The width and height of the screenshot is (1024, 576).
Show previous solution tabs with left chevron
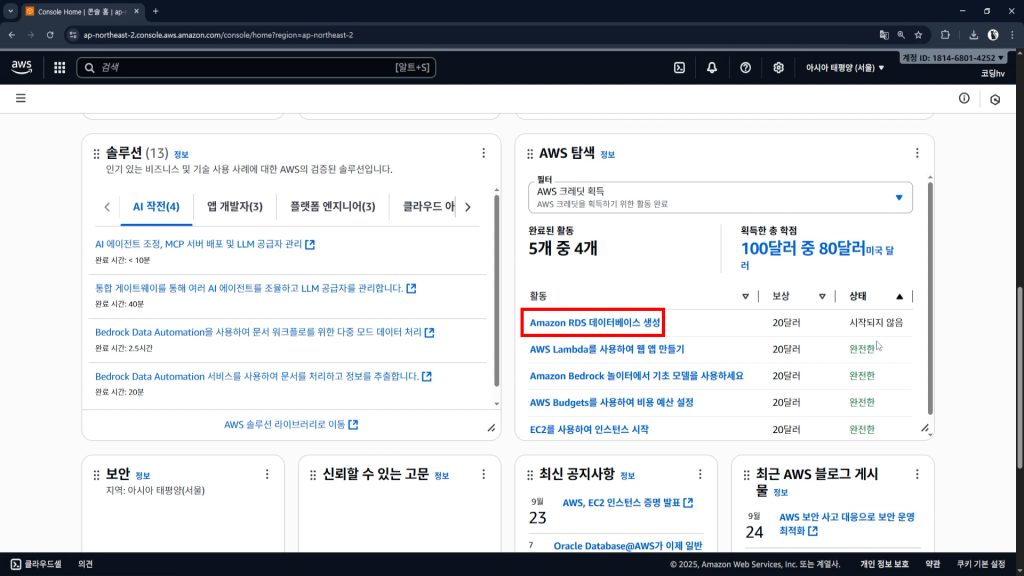point(107,207)
